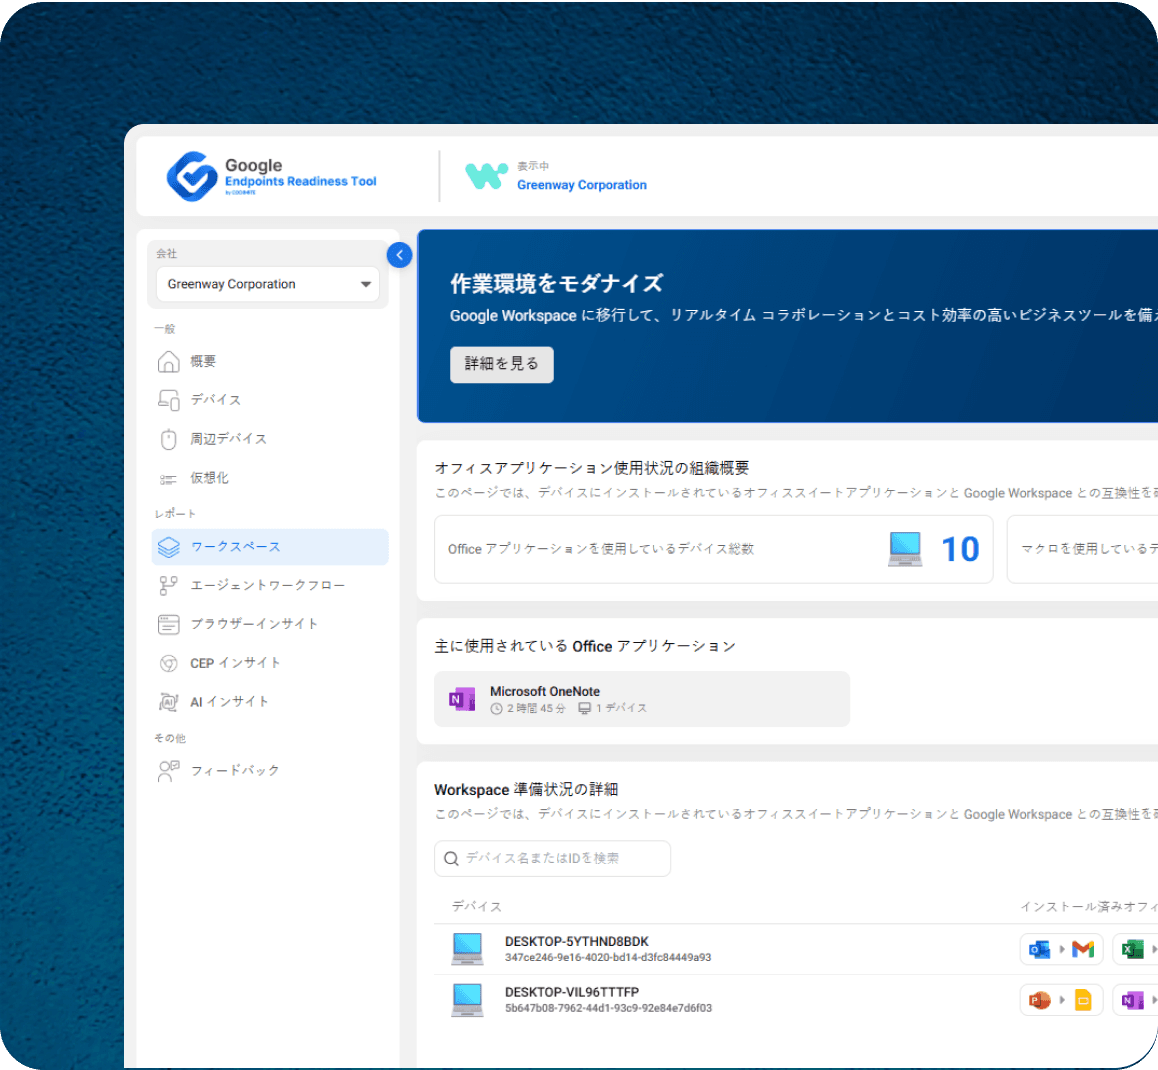Click the Excel icon in DESKTOP-5YTHND8BDK row
1158x1070 pixels.
pos(1132,950)
